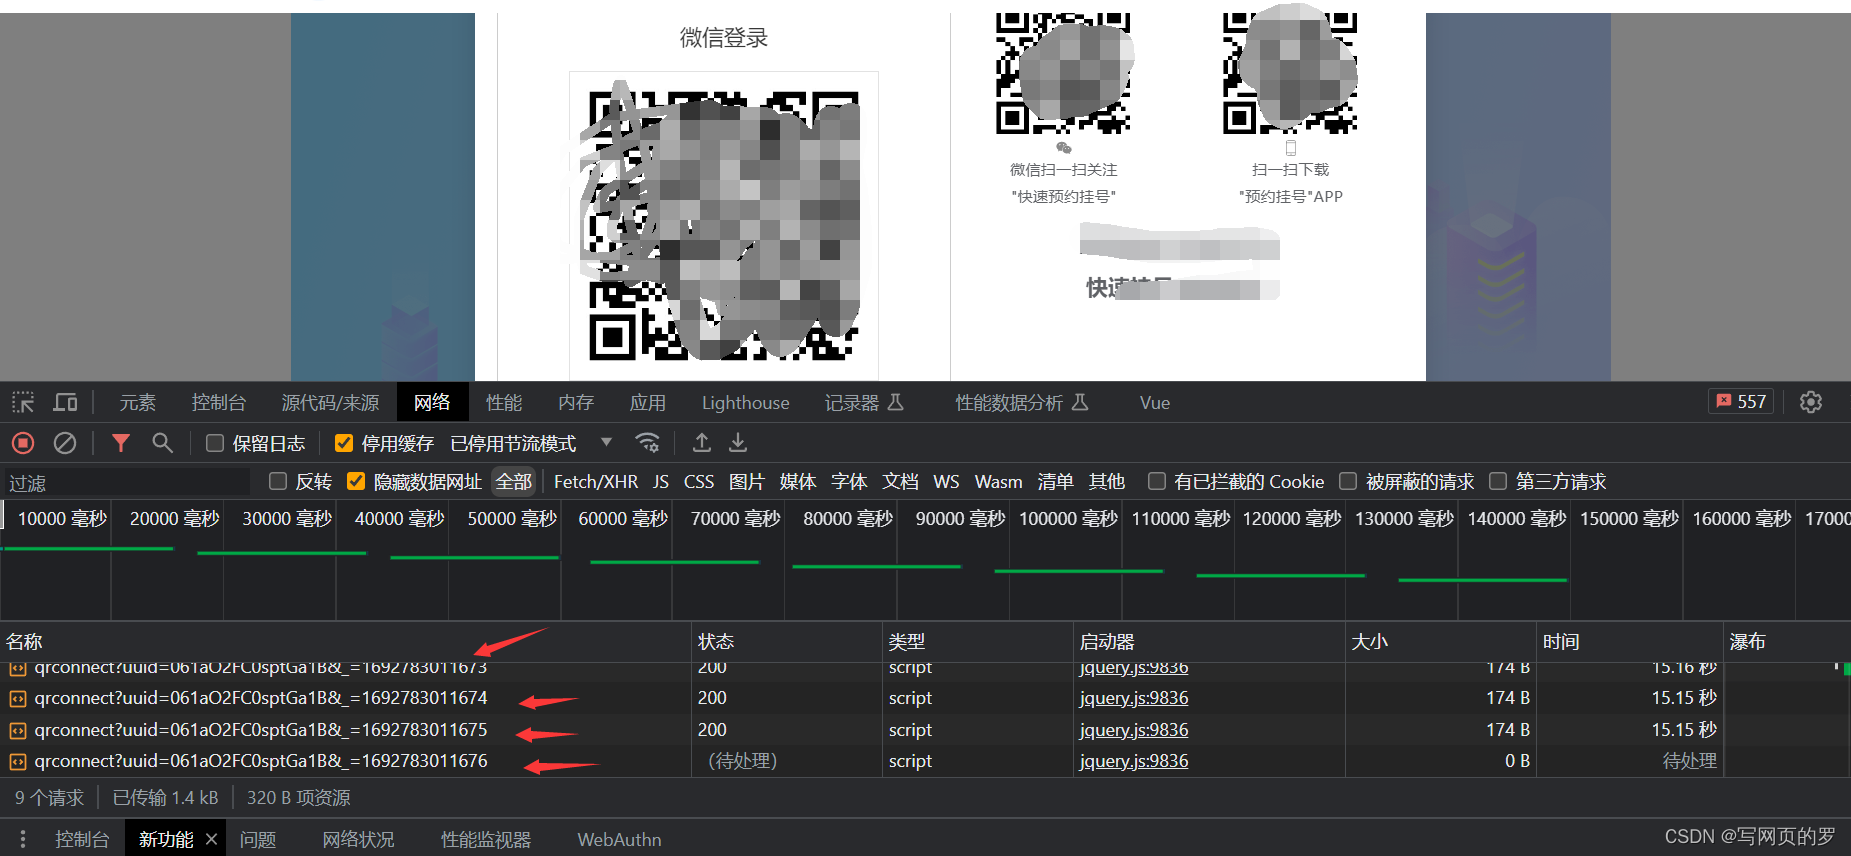Open DevTools settings gear
The width and height of the screenshot is (1851, 856).
[1811, 402]
